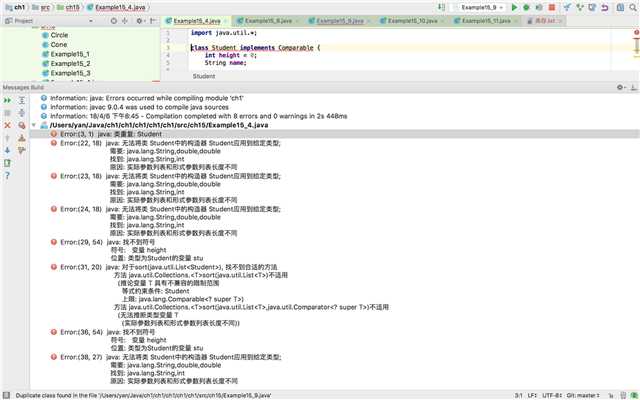This screenshot has width=640, height=400.
Task: Collapse all icon in the Project panel header
Action: 125,21
